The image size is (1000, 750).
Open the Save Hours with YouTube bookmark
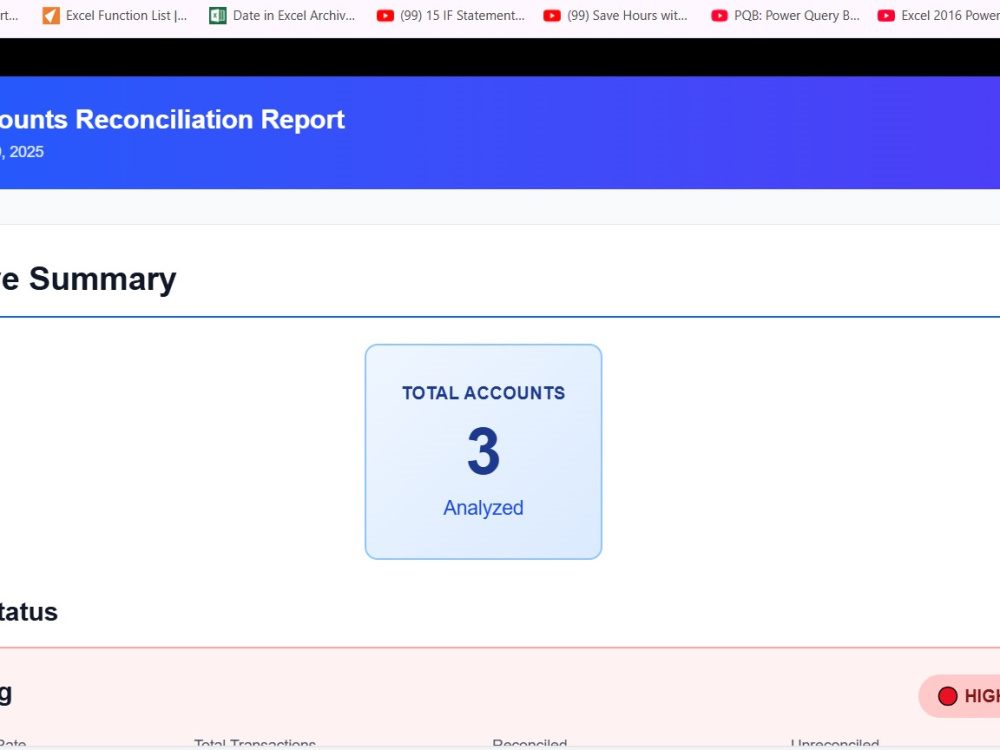click(615, 15)
